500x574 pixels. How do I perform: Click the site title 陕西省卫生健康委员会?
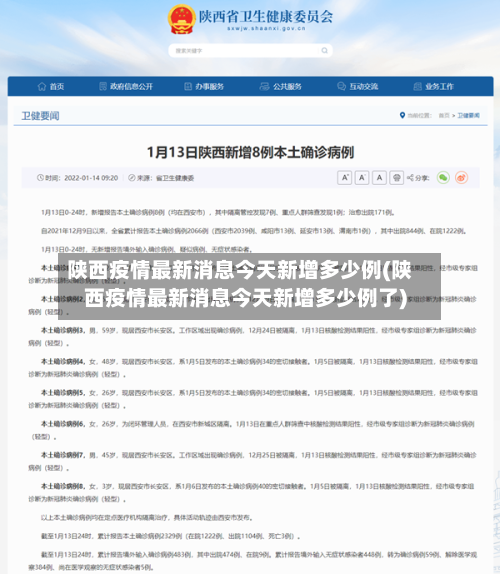[x=266, y=16]
